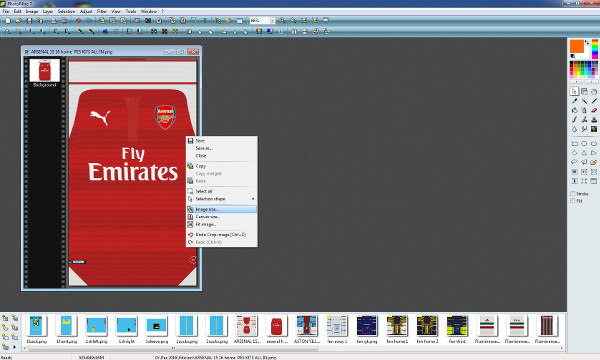Click the Zoom out magnifier toolbar icon
Screen dimensions: 600x360
point(293,21)
